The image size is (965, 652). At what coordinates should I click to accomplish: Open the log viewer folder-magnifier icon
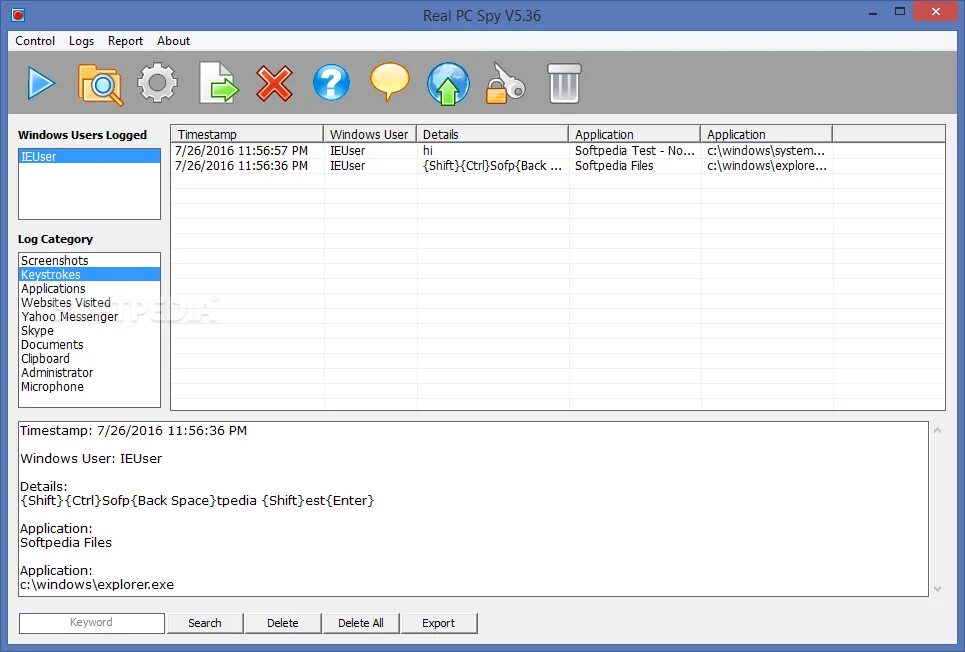[x=100, y=84]
